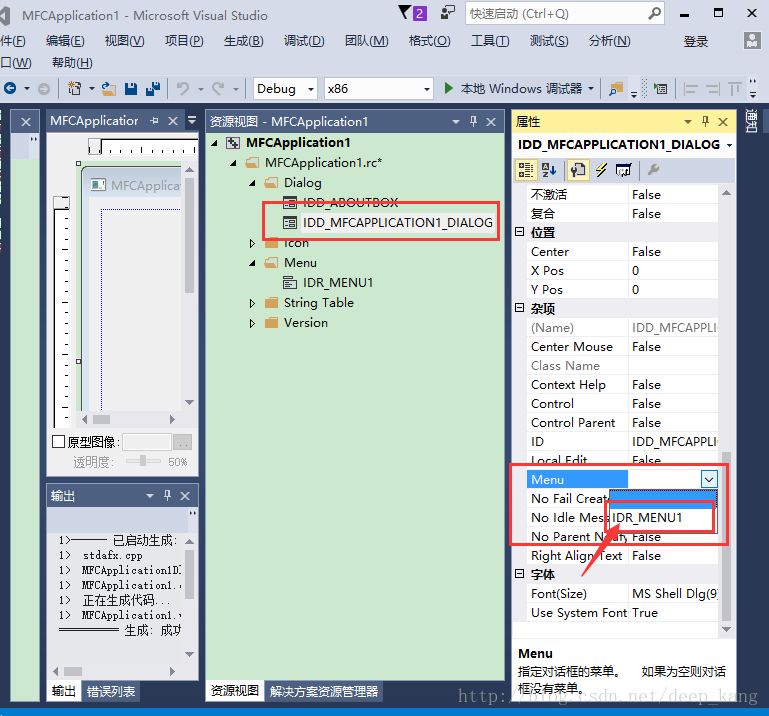Image resolution: width=769 pixels, height=716 pixels.
Task: Click the find in files toolbar icon
Action: [x=615, y=89]
